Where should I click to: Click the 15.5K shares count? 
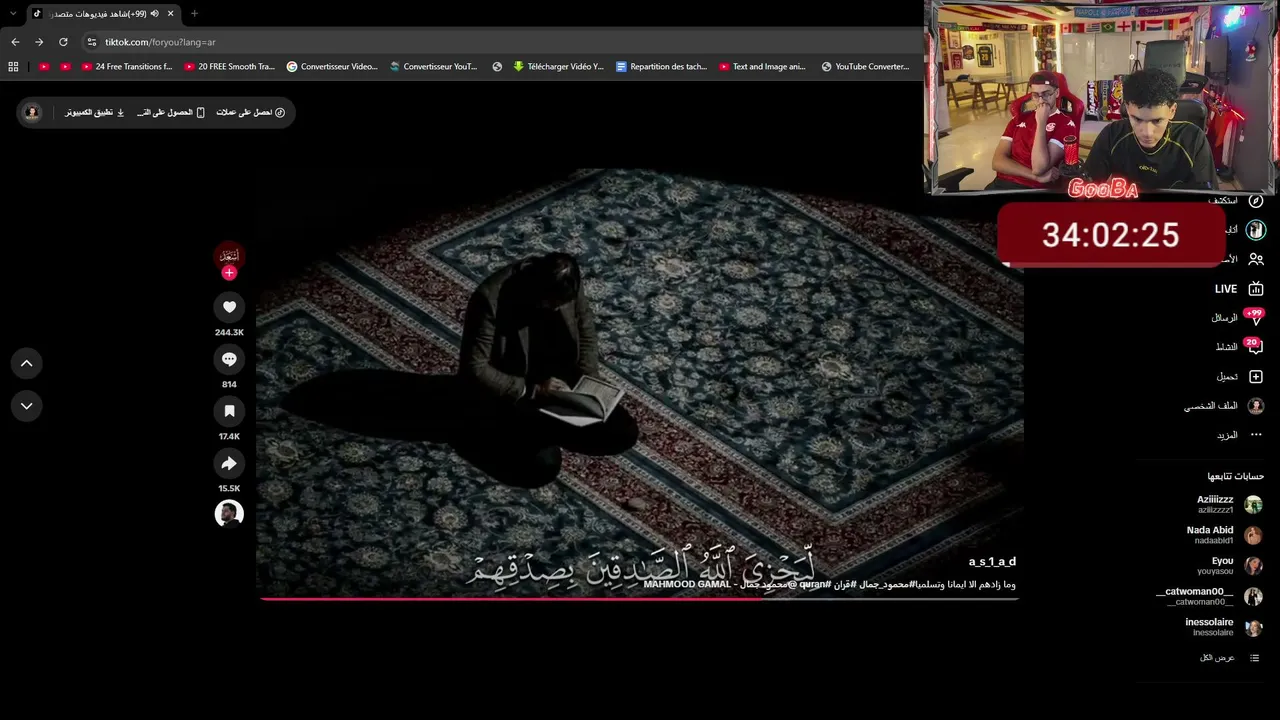point(229,488)
